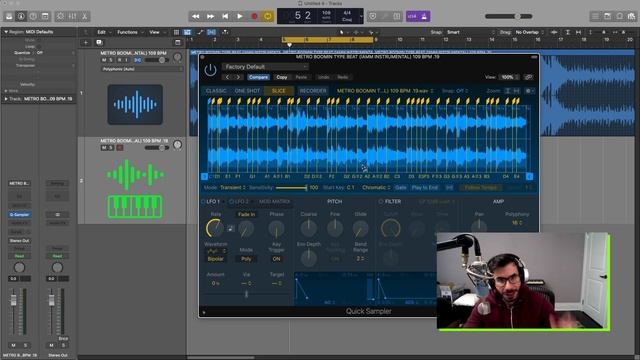The image size is (640, 360).
Task: Toggle the purple Metronome button
Action: tap(424, 16)
